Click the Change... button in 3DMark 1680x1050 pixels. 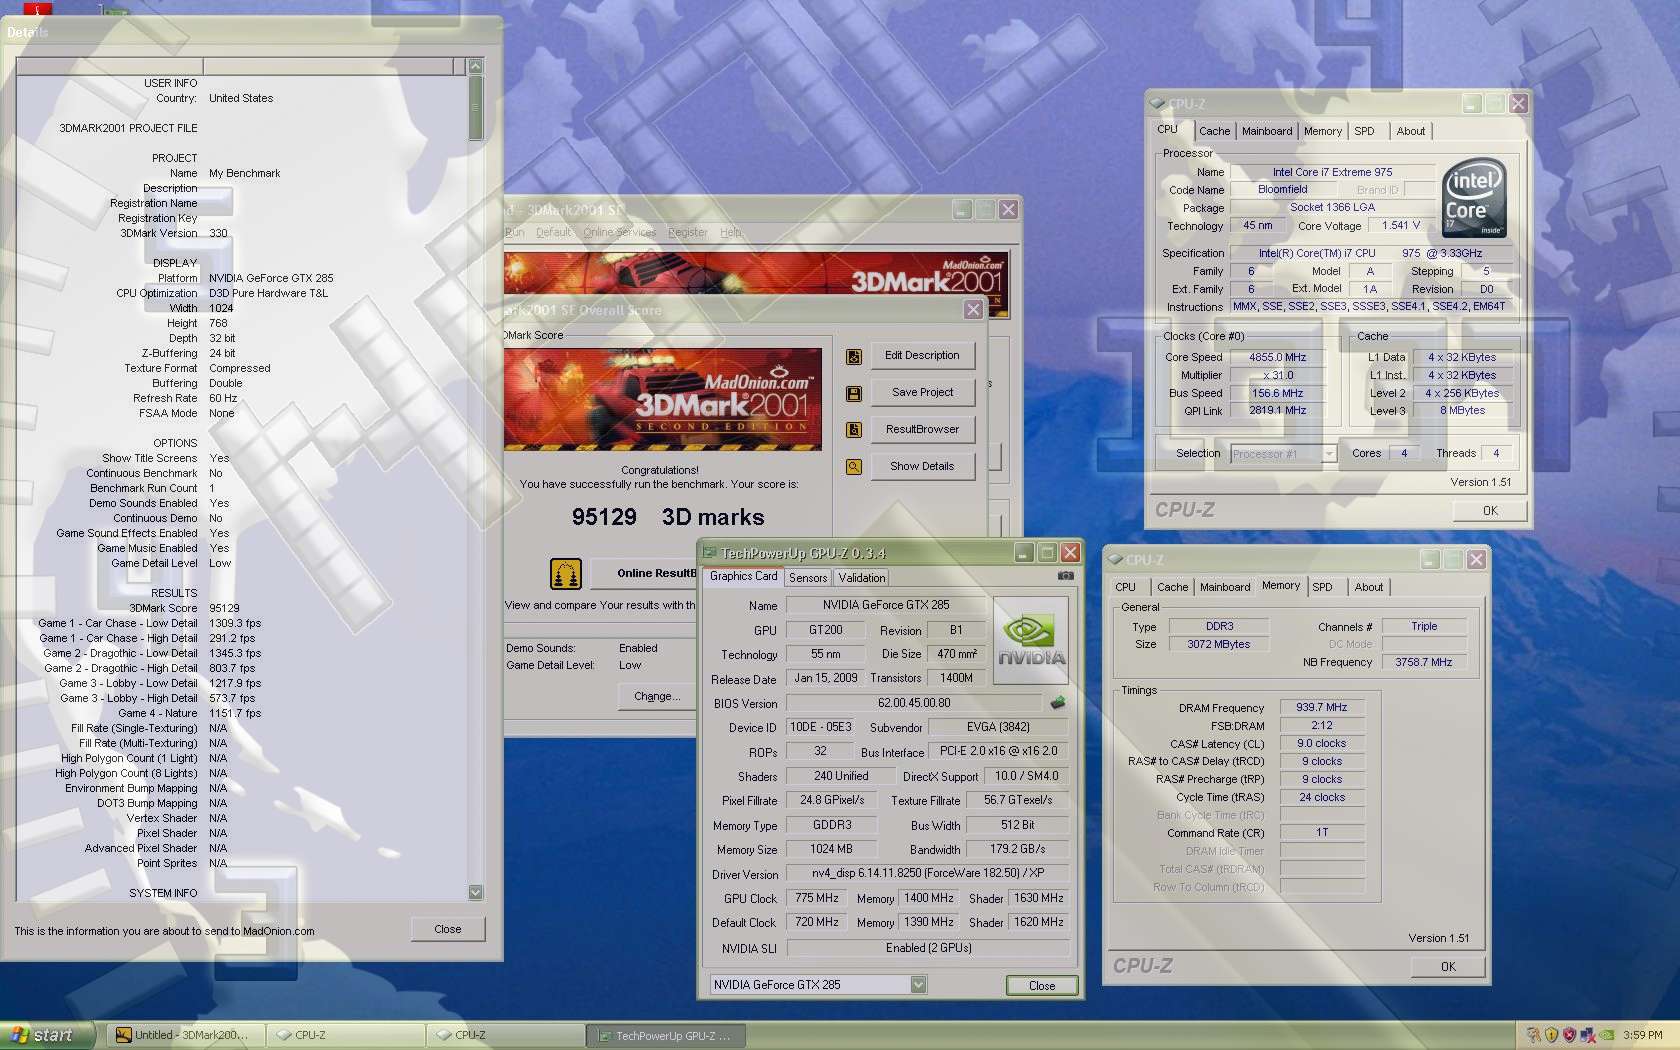(657, 697)
